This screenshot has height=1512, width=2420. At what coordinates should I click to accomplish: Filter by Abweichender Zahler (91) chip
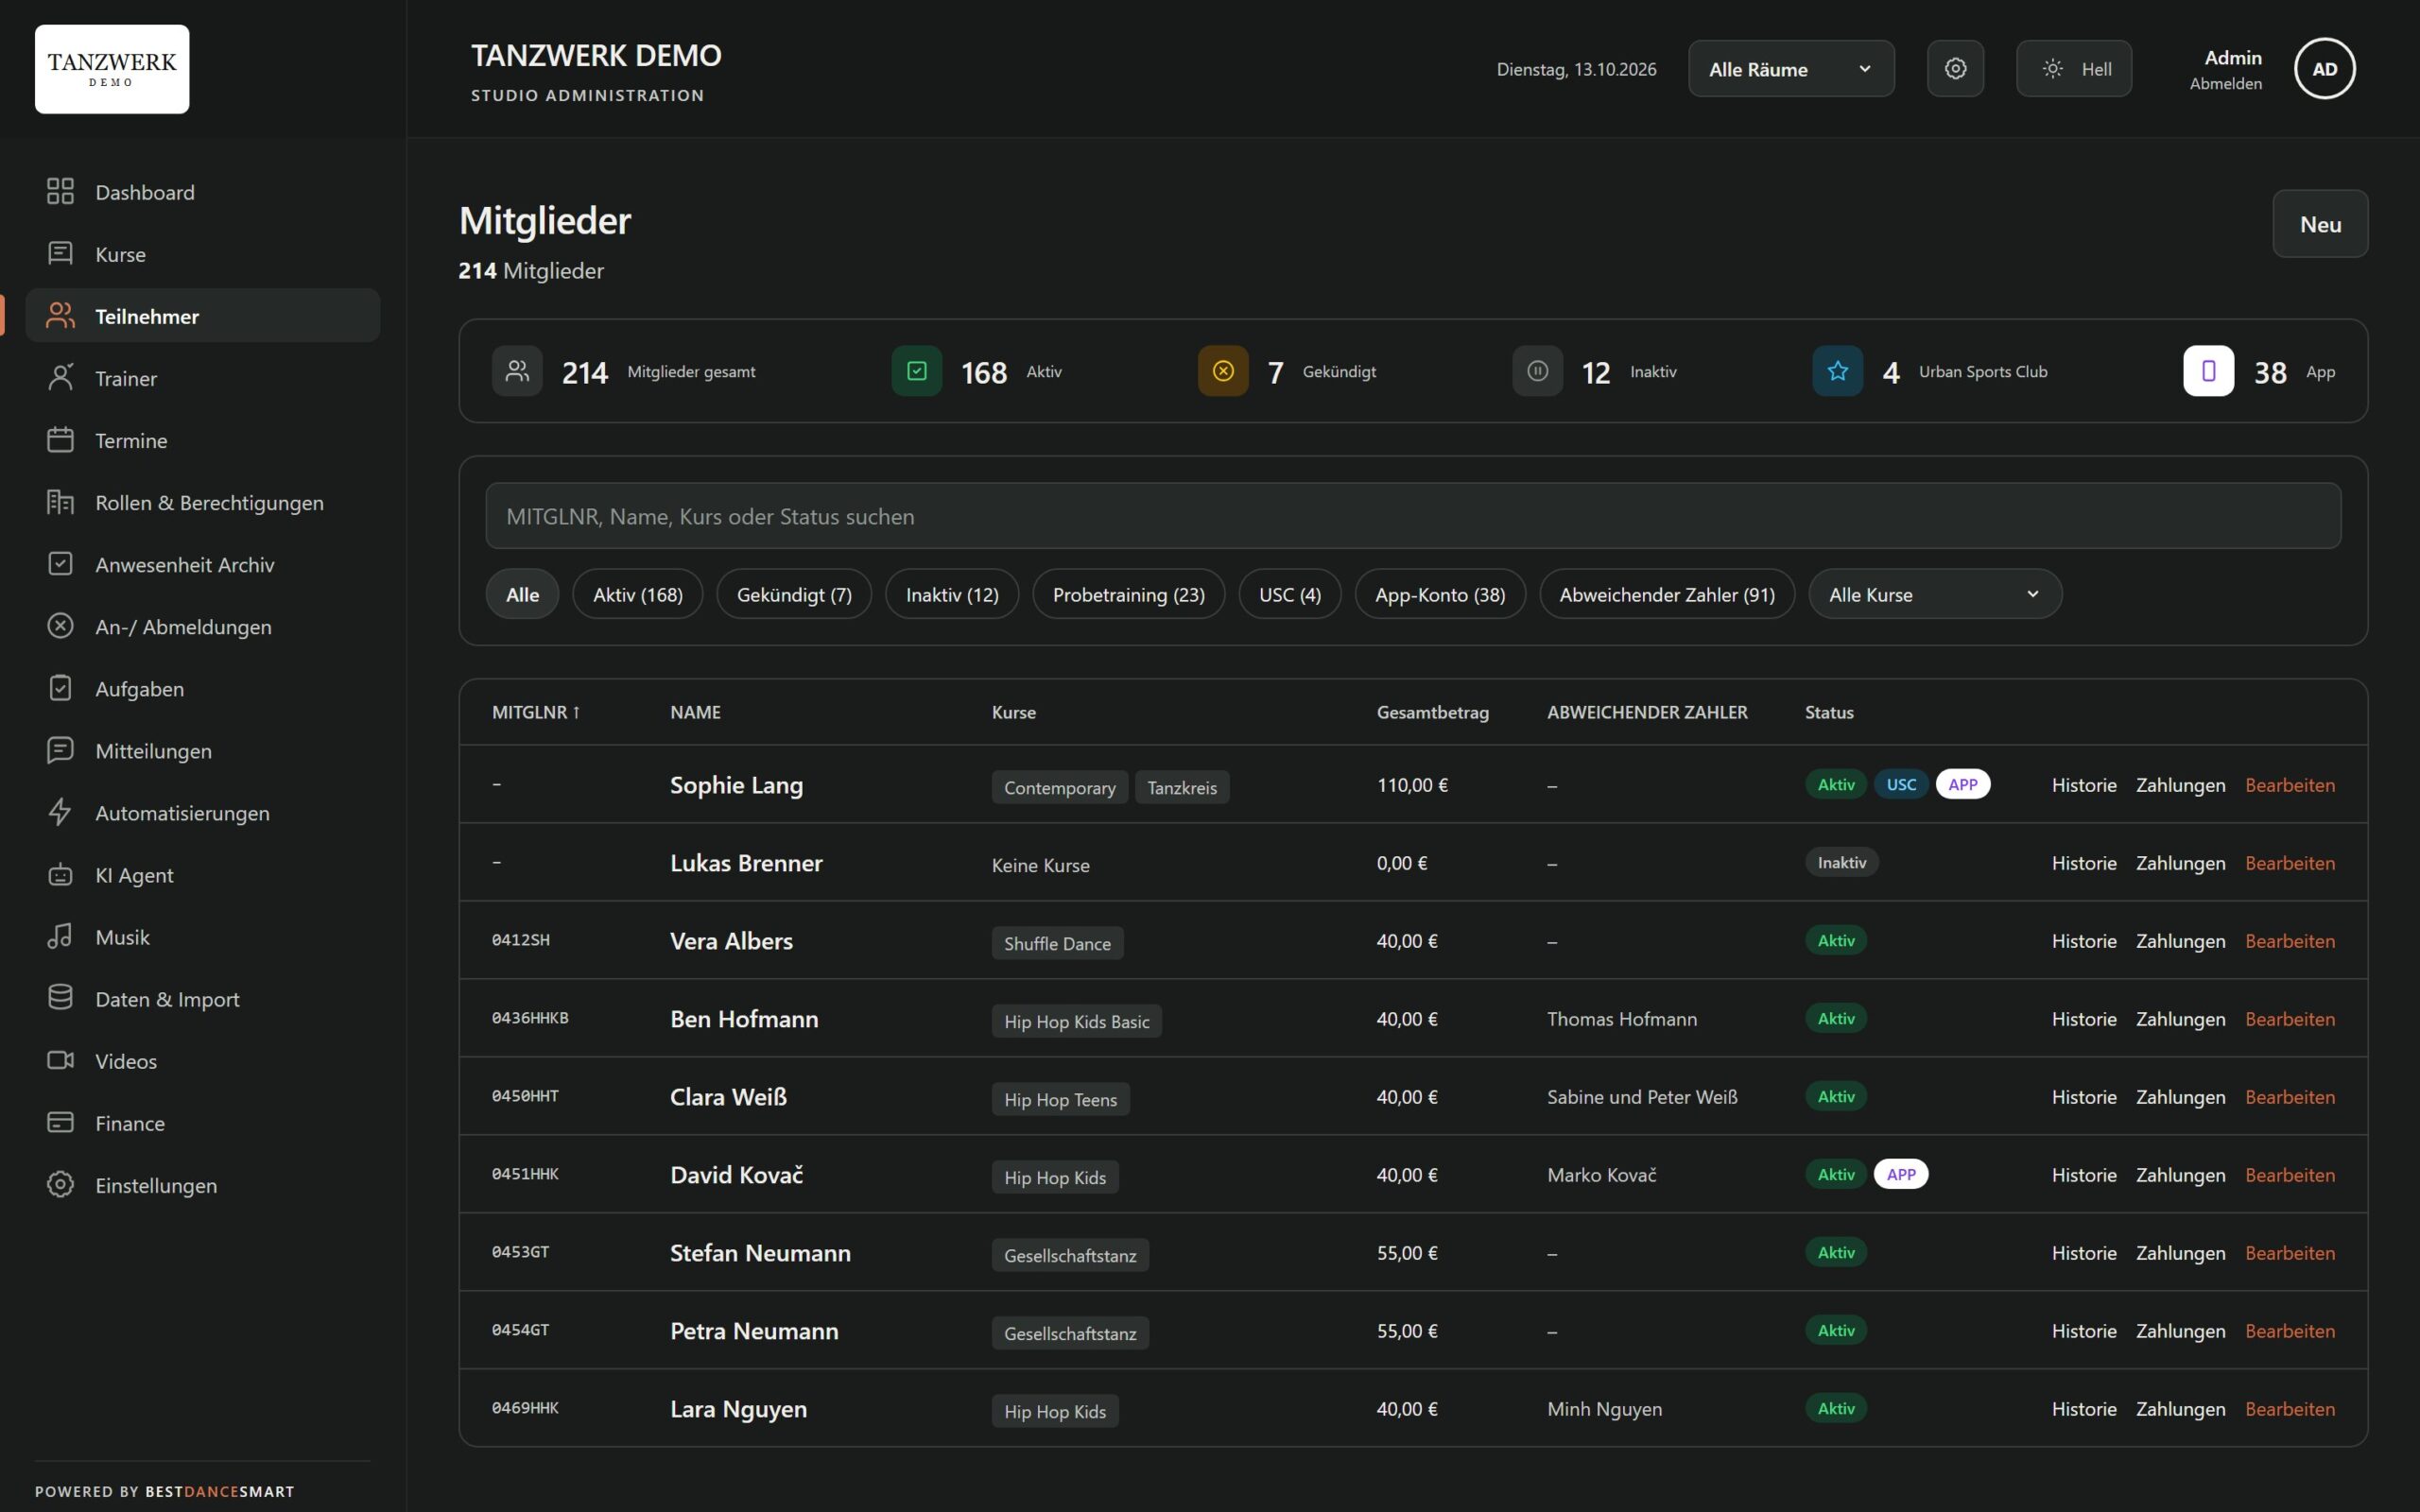[x=1667, y=594]
